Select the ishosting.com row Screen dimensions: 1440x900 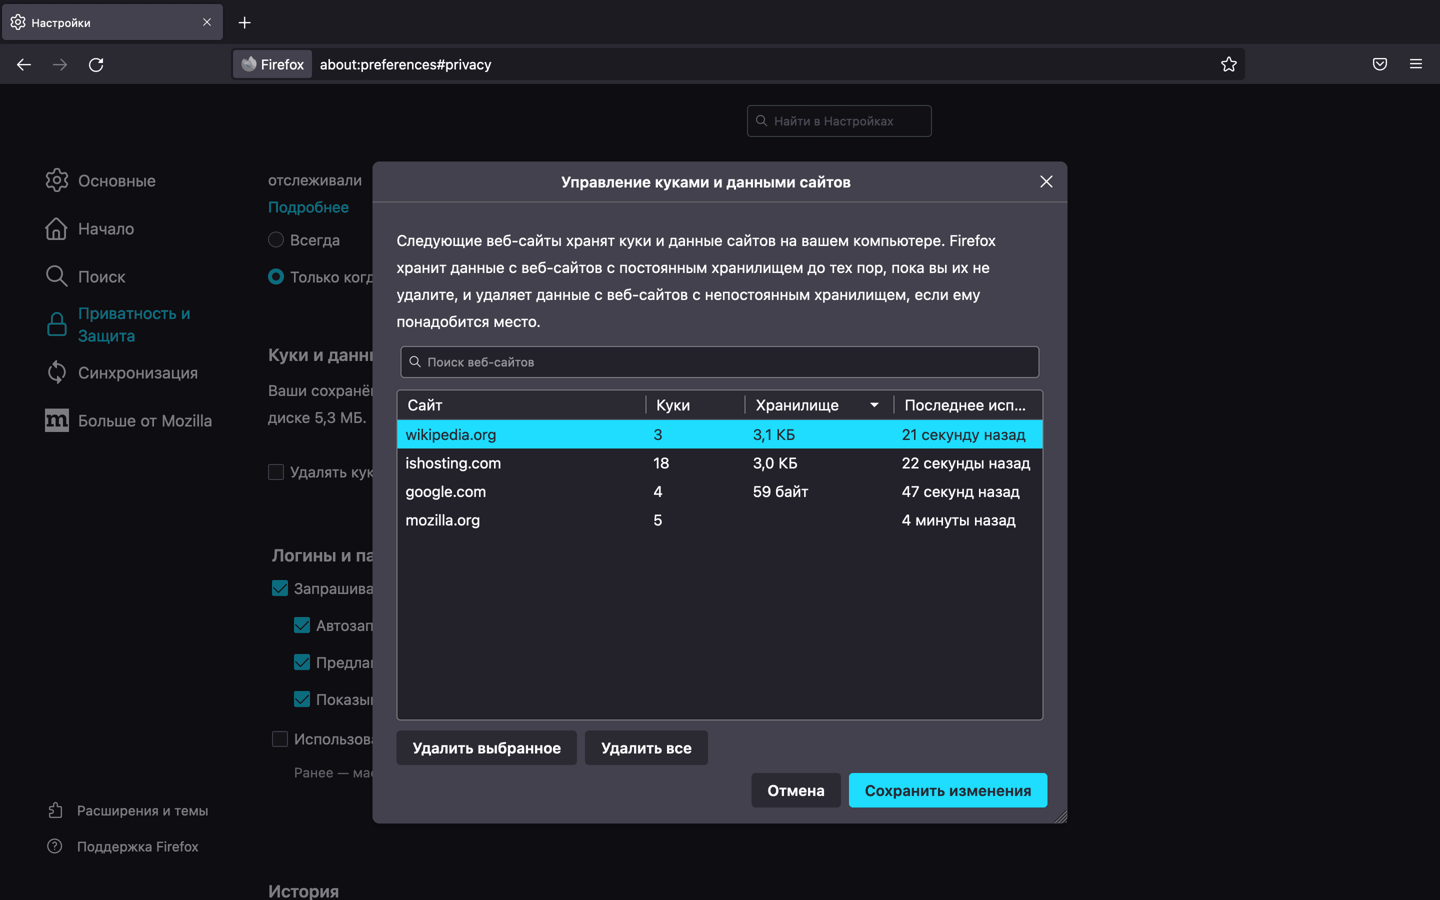pyautogui.click(x=720, y=463)
